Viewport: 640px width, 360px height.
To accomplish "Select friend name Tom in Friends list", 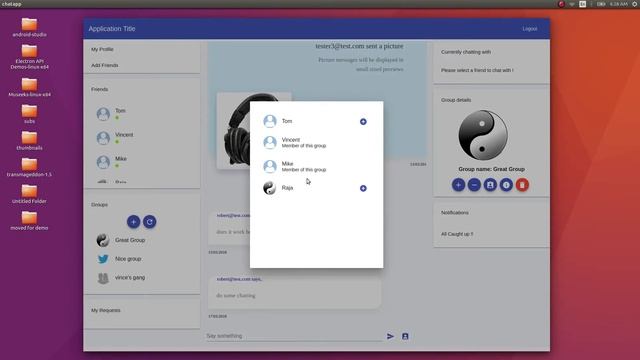I will click(120, 111).
